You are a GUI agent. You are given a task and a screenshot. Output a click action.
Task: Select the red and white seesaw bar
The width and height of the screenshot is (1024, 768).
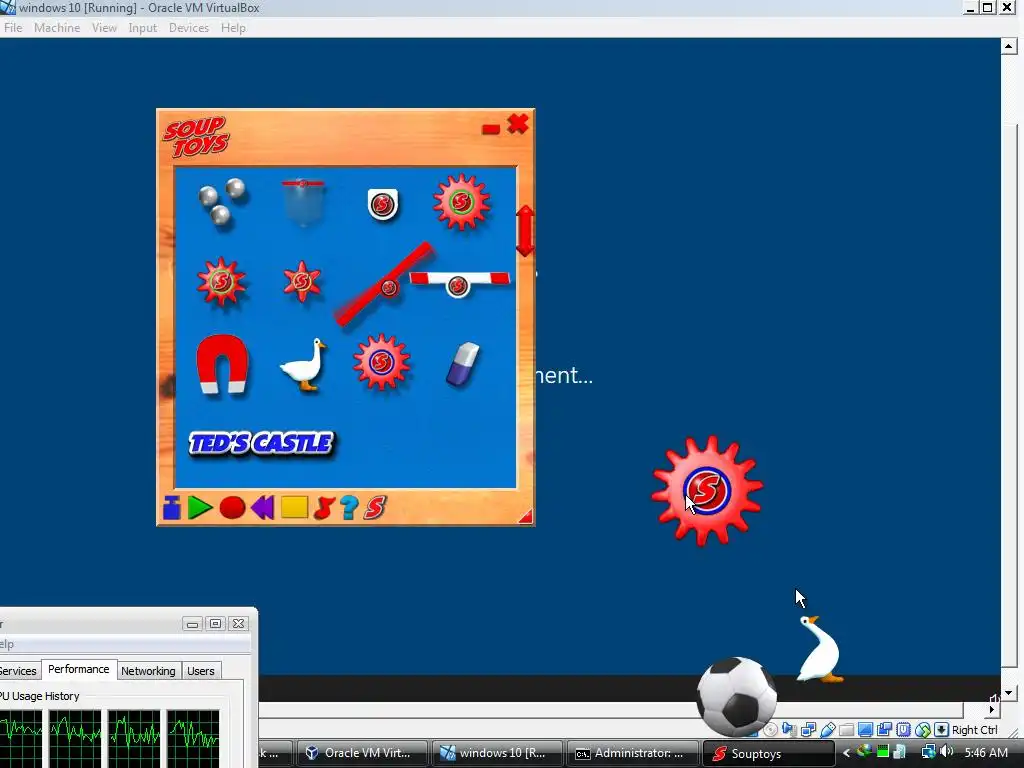coord(459,283)
